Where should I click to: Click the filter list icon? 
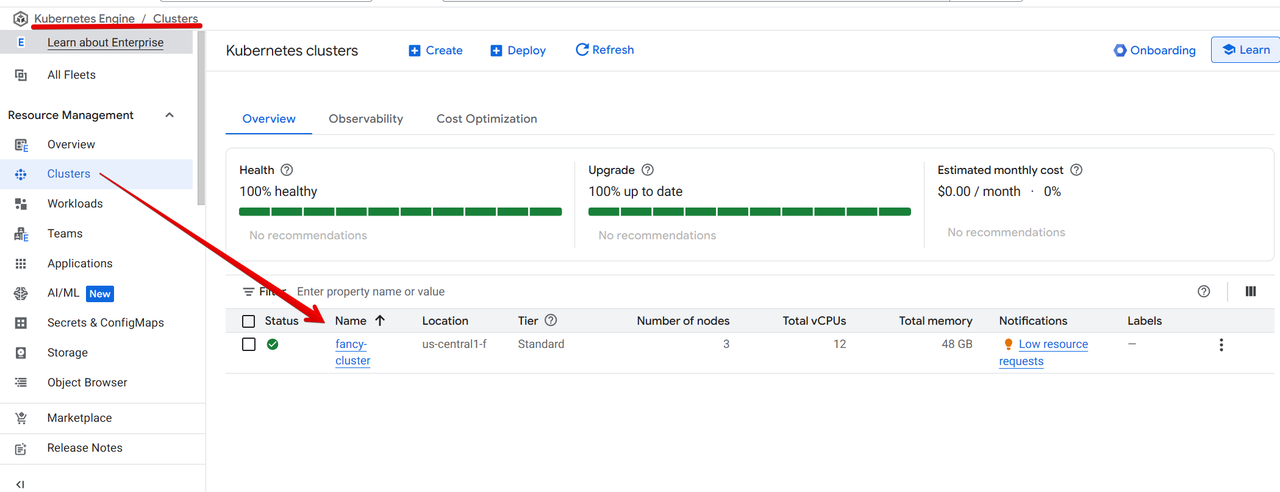tap(249, 292)
